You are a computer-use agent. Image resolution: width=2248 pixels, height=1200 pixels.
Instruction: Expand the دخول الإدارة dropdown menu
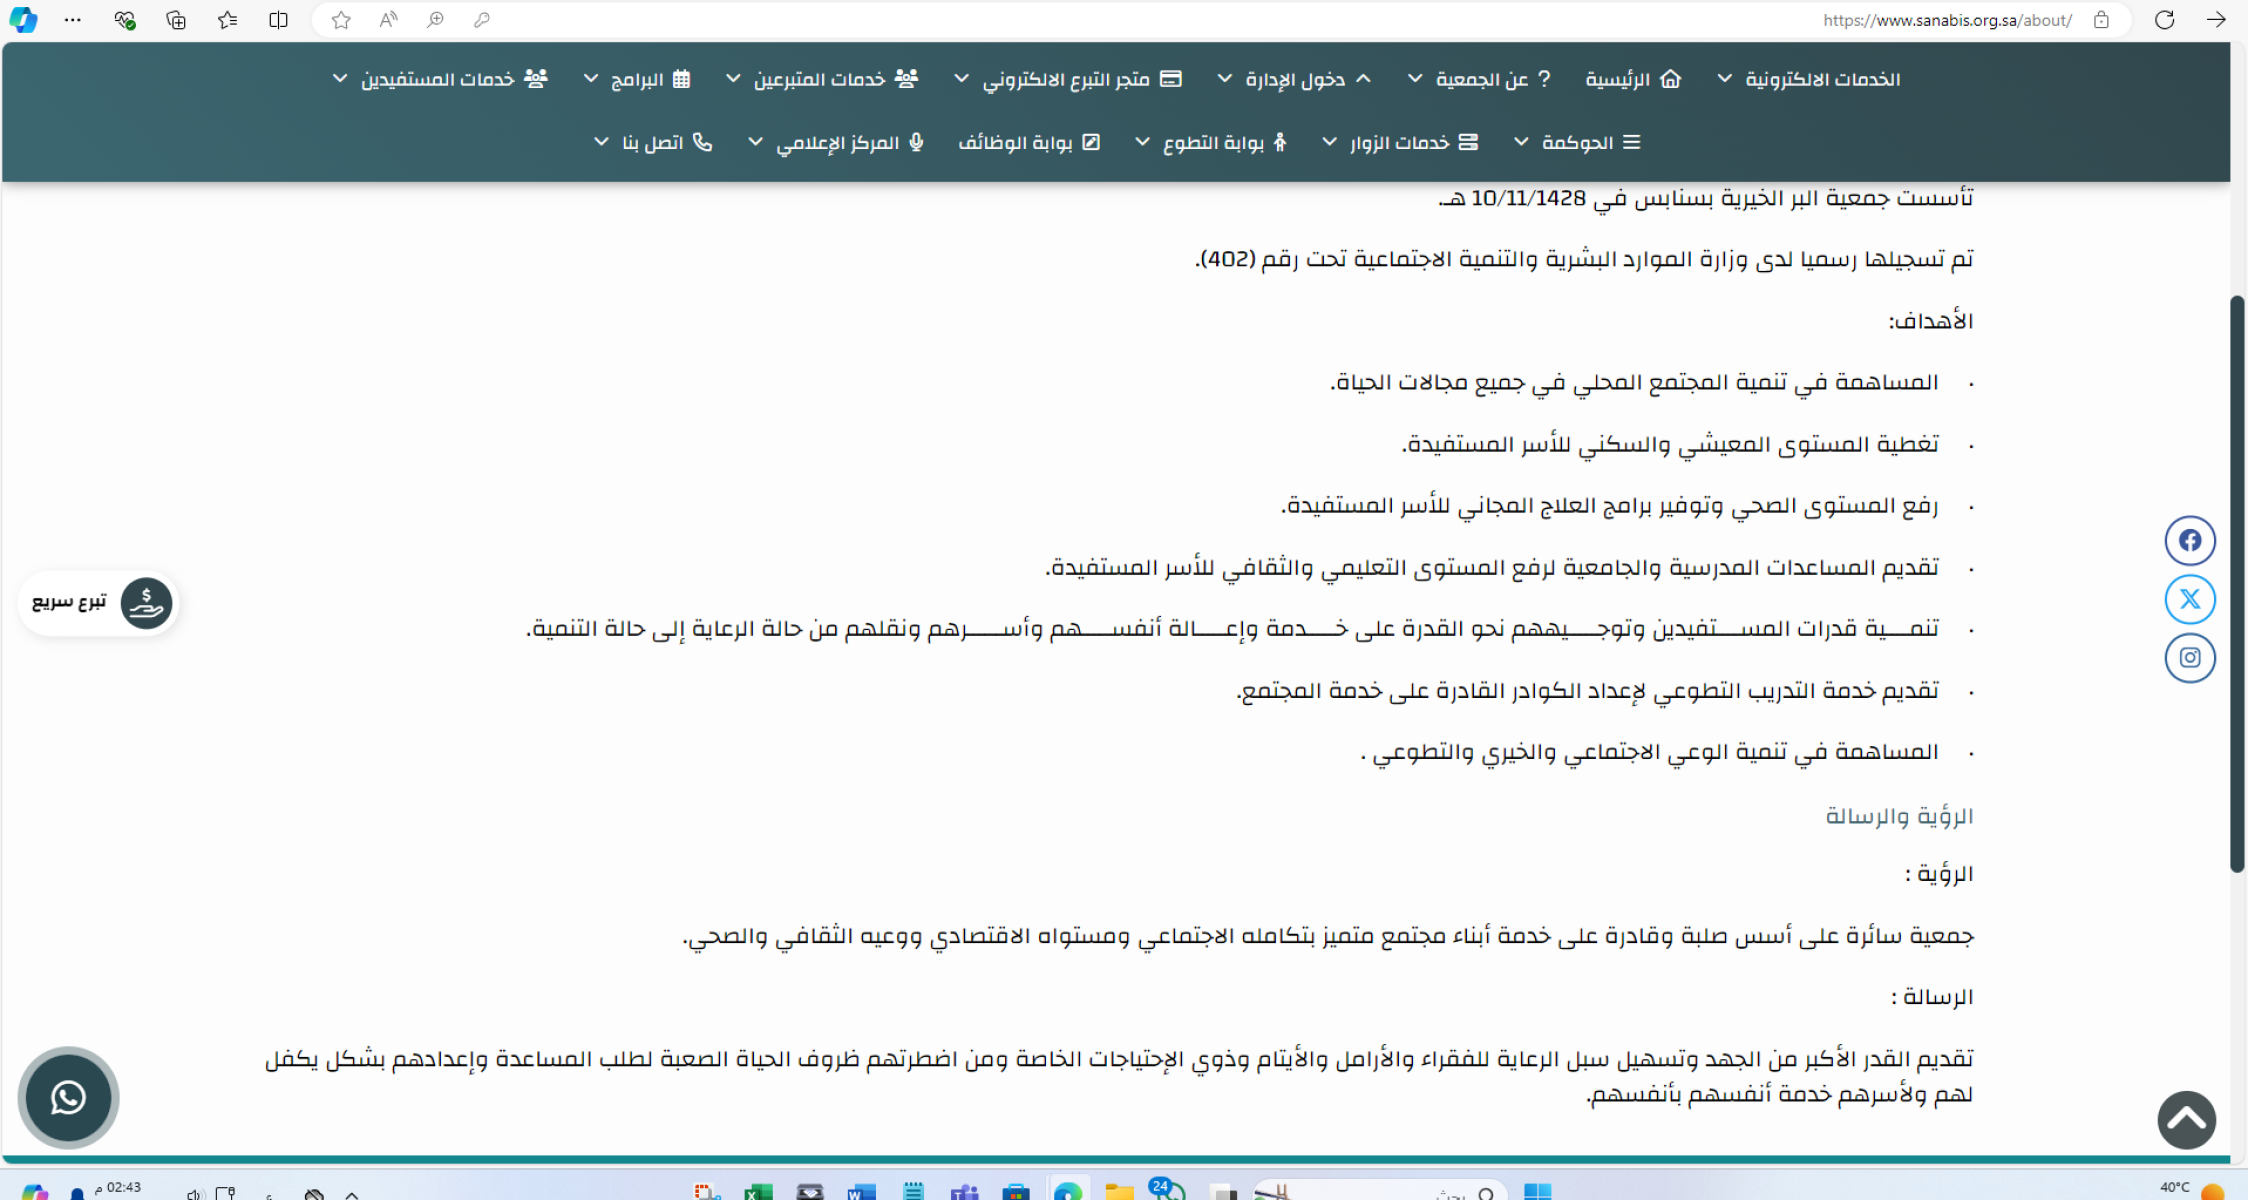1294,79
